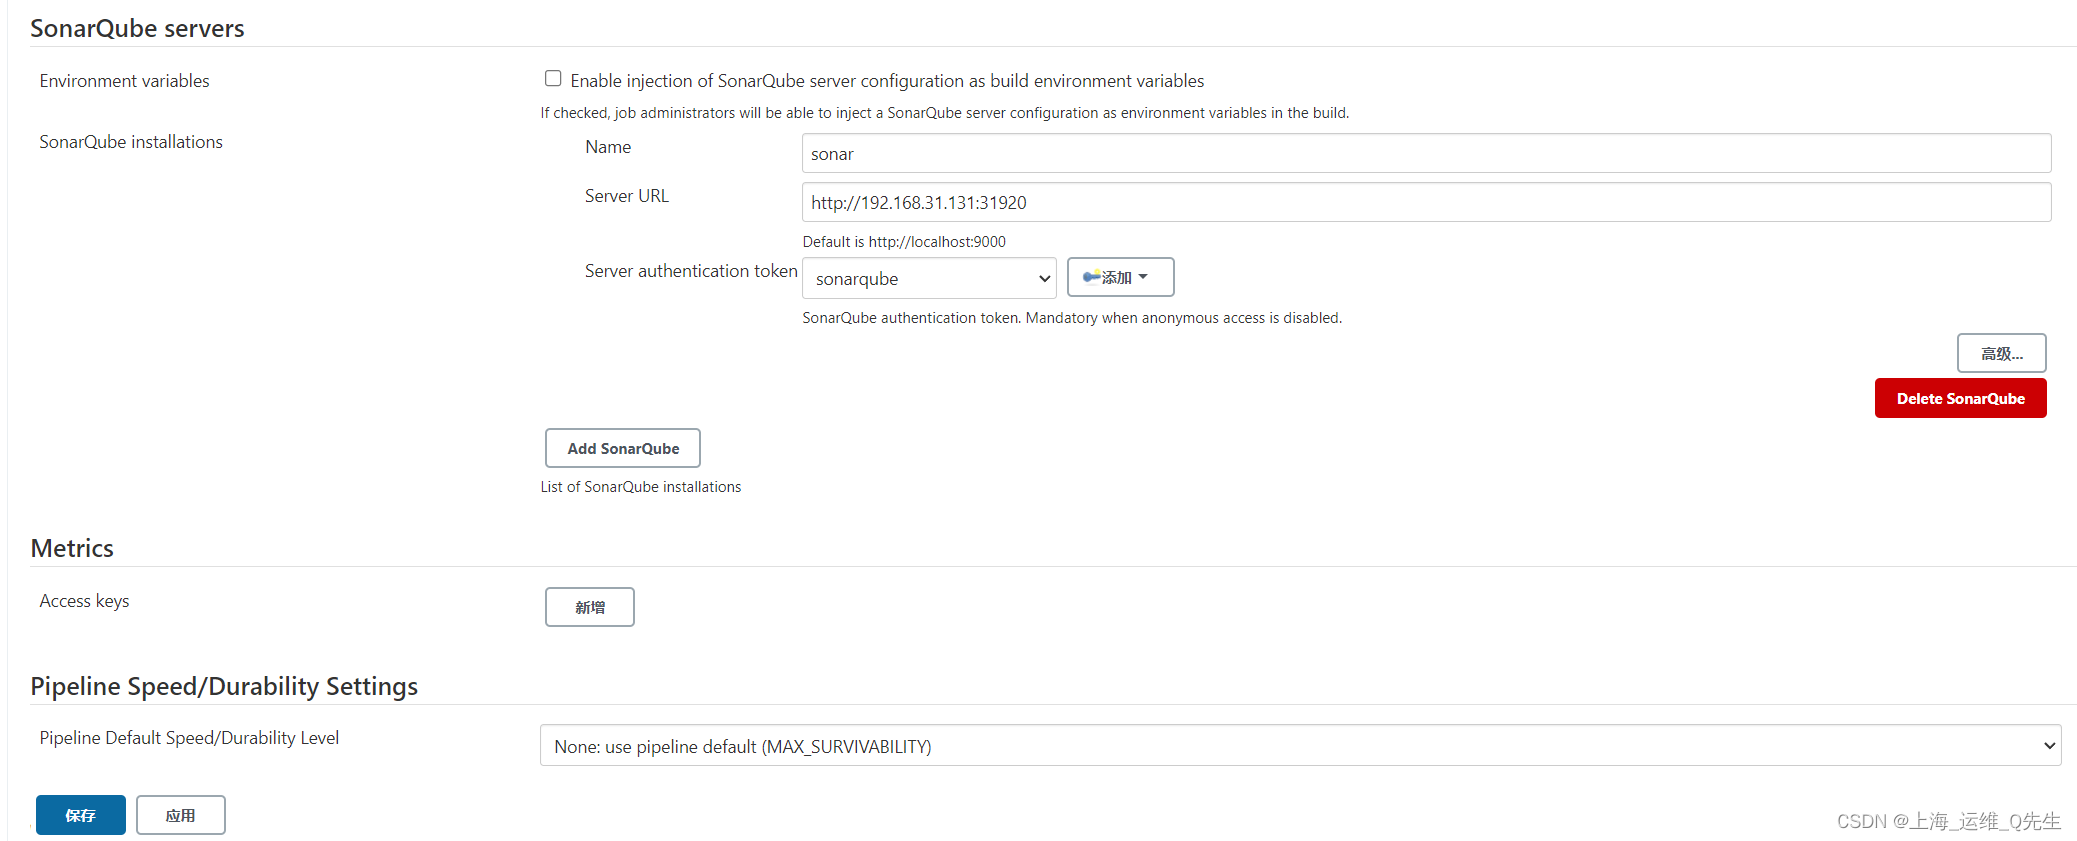The width and height of the screenshot is (2077, 841).
Task: Click the 'SonarQube servers' section heading
Action: point(137,28)
